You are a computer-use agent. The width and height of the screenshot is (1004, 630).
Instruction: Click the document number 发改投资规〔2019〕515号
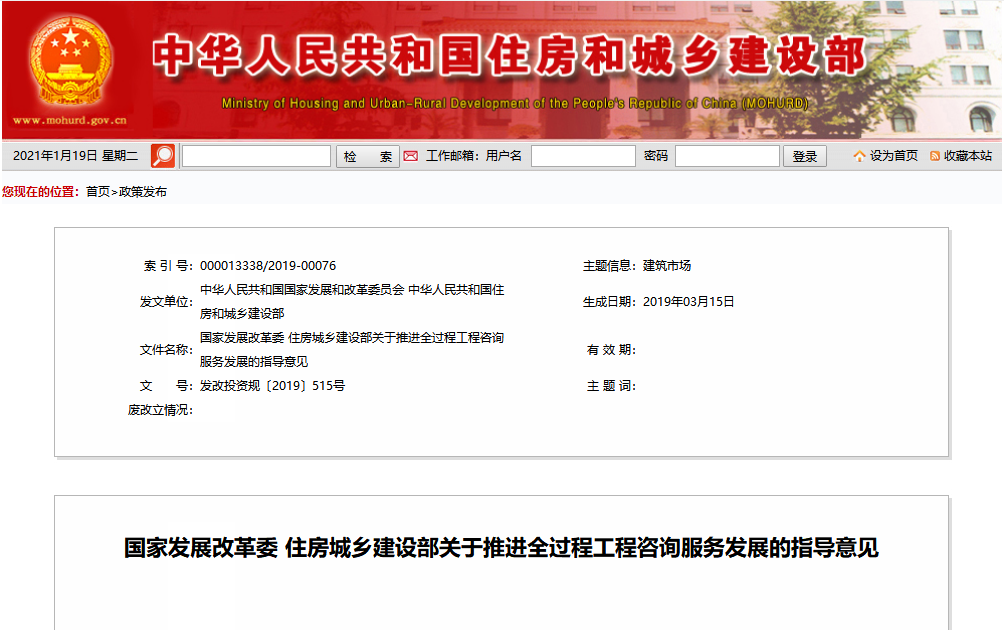pyautogui.click(x=272, y=386)
